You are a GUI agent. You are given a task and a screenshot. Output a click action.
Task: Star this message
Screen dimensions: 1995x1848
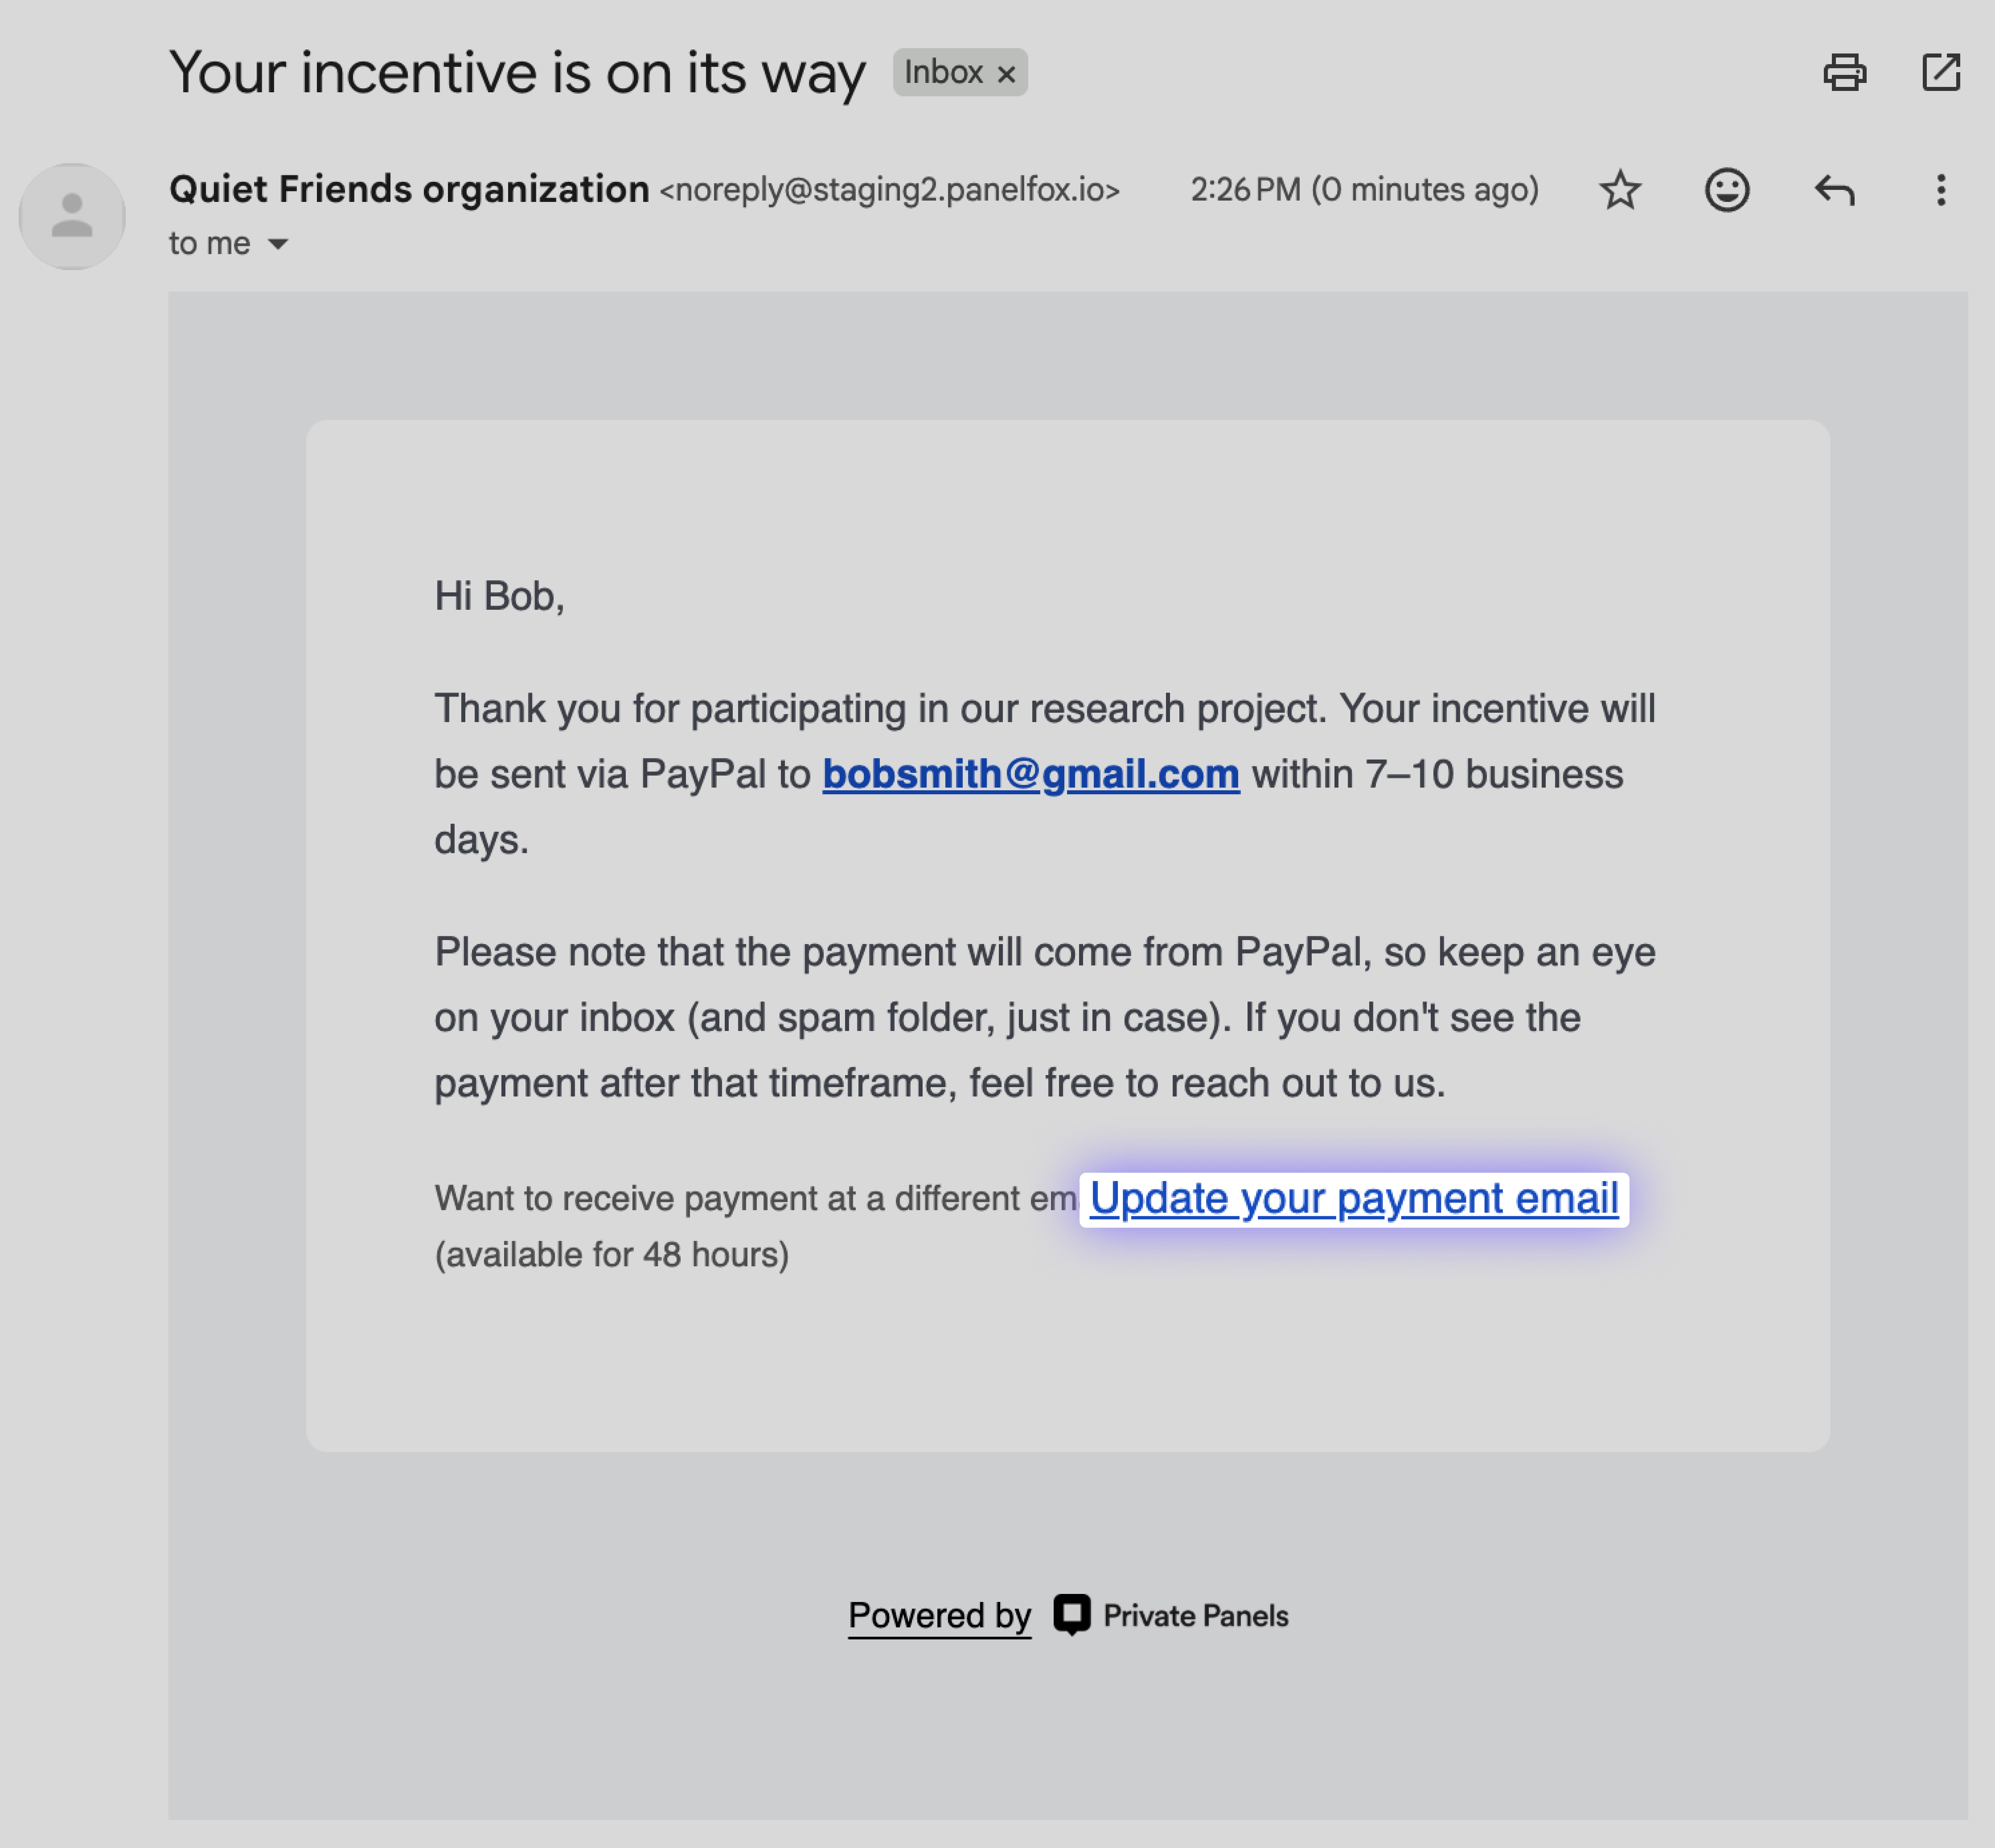tap(1620, 190)
